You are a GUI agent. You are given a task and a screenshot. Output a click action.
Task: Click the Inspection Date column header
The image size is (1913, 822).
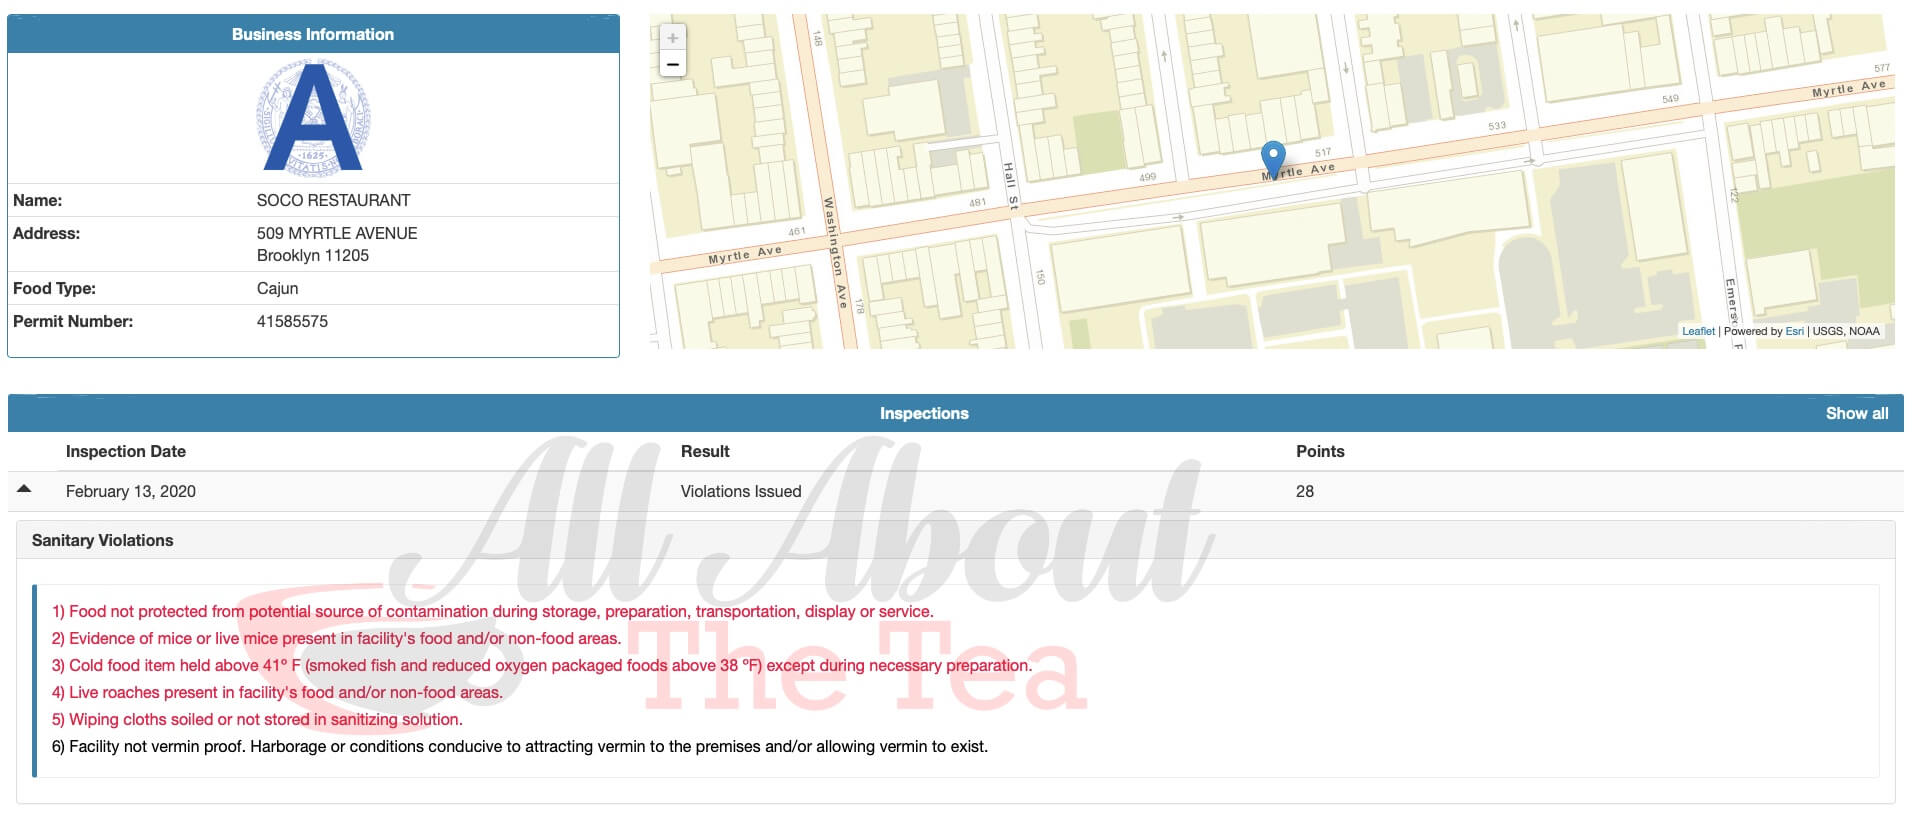(126, 451)
